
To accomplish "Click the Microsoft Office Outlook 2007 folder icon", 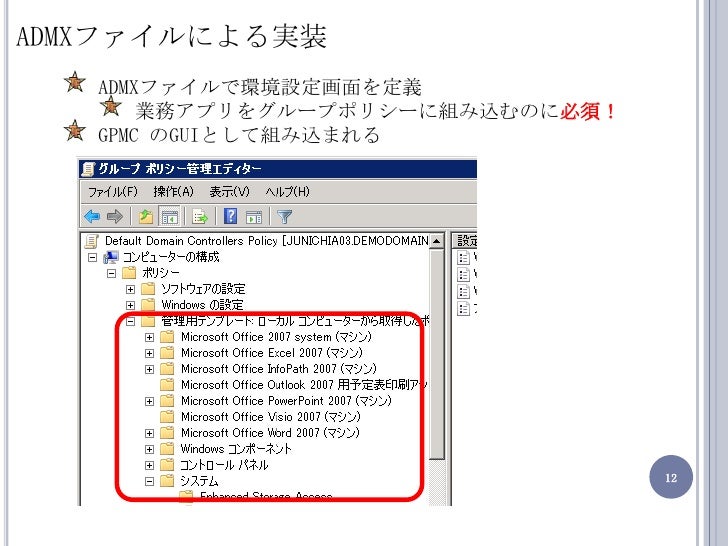I will (x=167, y=384).
